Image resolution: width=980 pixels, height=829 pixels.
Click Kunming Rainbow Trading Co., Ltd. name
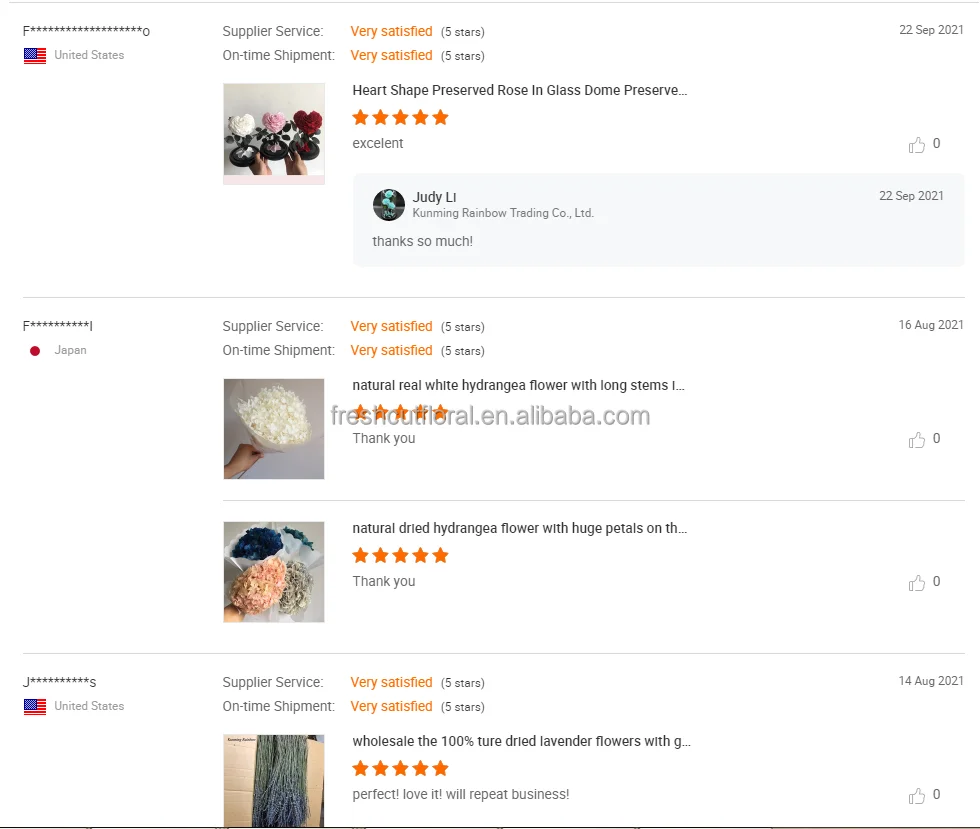point(503,213)
